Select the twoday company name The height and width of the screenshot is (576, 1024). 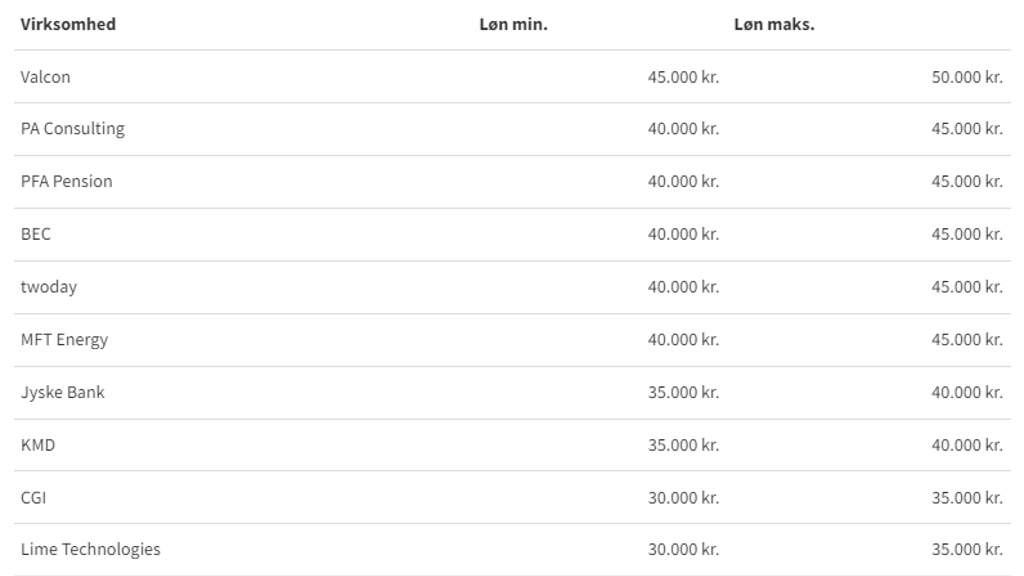49,287
